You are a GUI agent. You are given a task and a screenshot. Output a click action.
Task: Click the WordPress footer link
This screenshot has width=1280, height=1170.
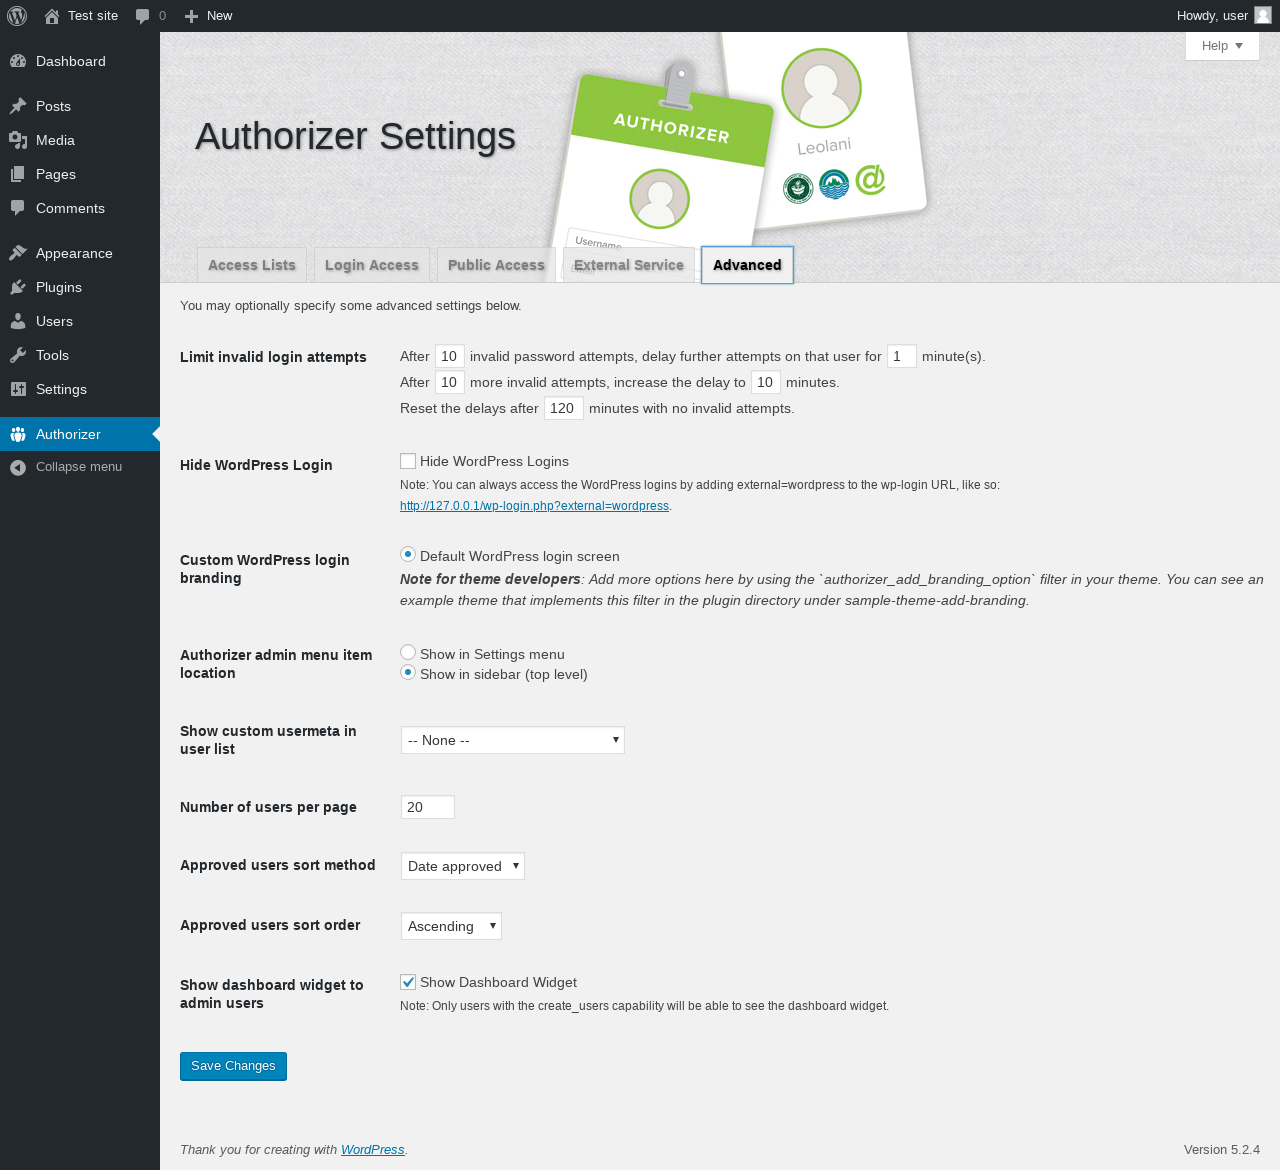coord(372,1150)
